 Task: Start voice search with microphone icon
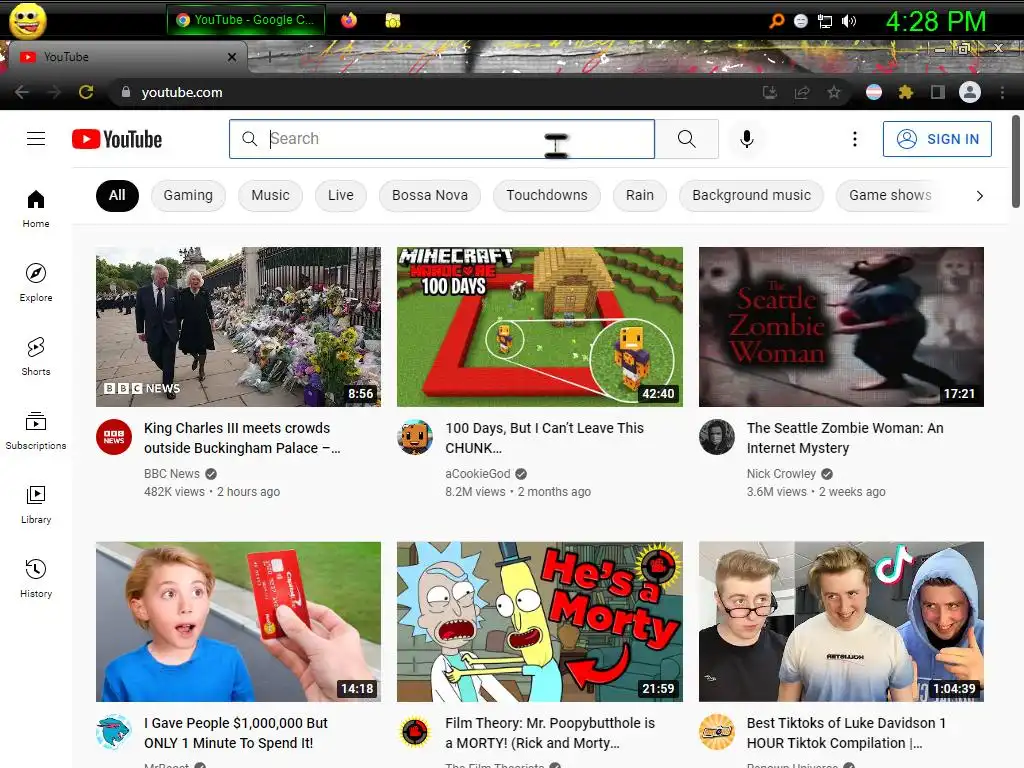click(746, 138)
